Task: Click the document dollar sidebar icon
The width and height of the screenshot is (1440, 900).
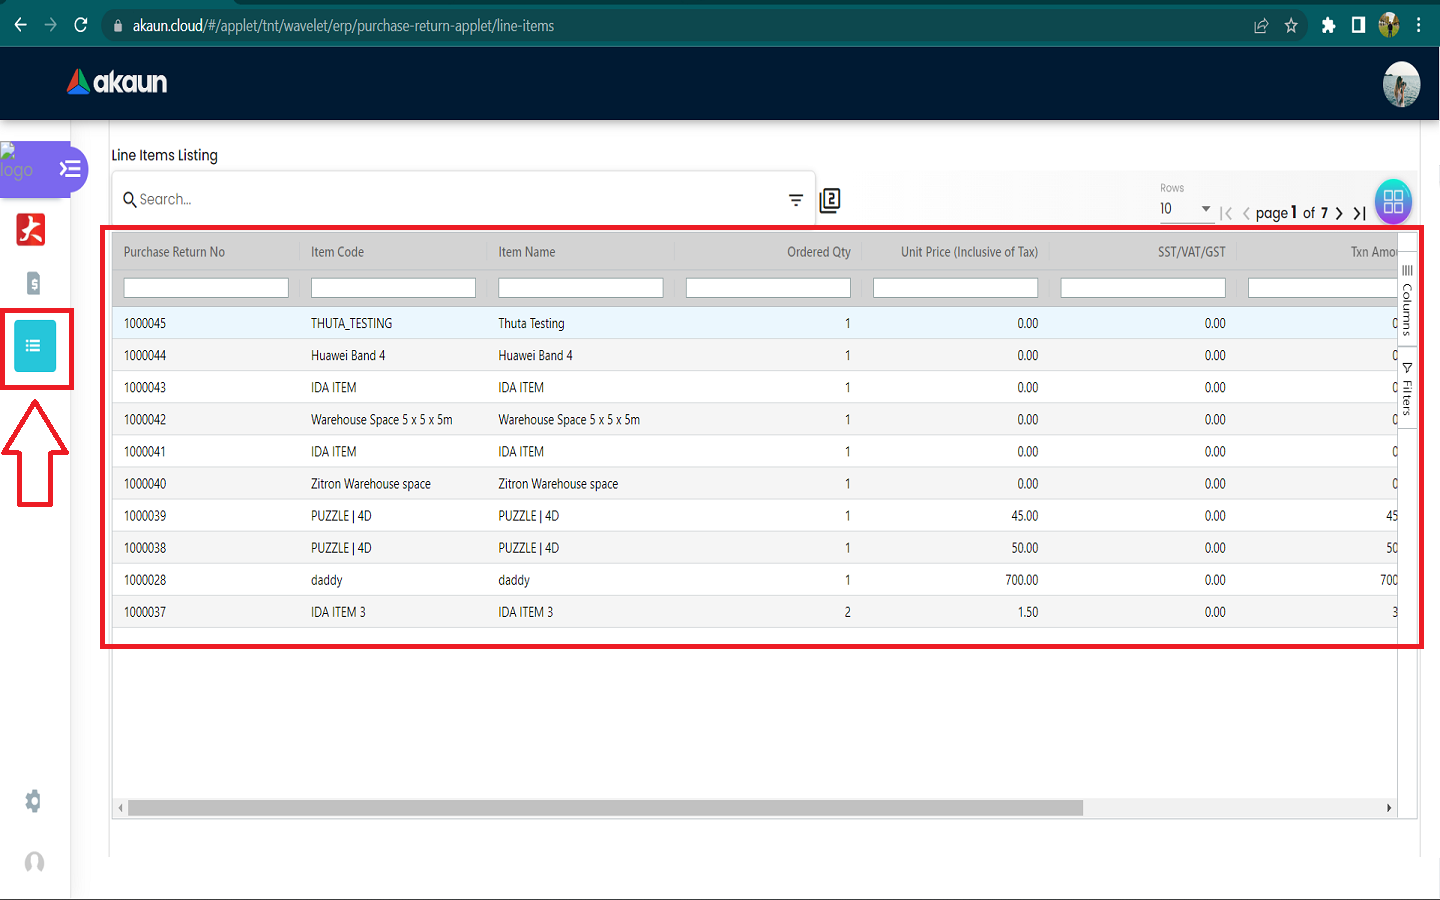Action: pyautogui.click(x=33, y=283)
